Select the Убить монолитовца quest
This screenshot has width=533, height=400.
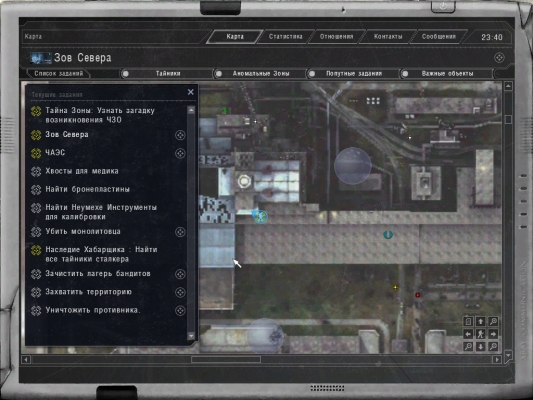click(x=83, y=231)
